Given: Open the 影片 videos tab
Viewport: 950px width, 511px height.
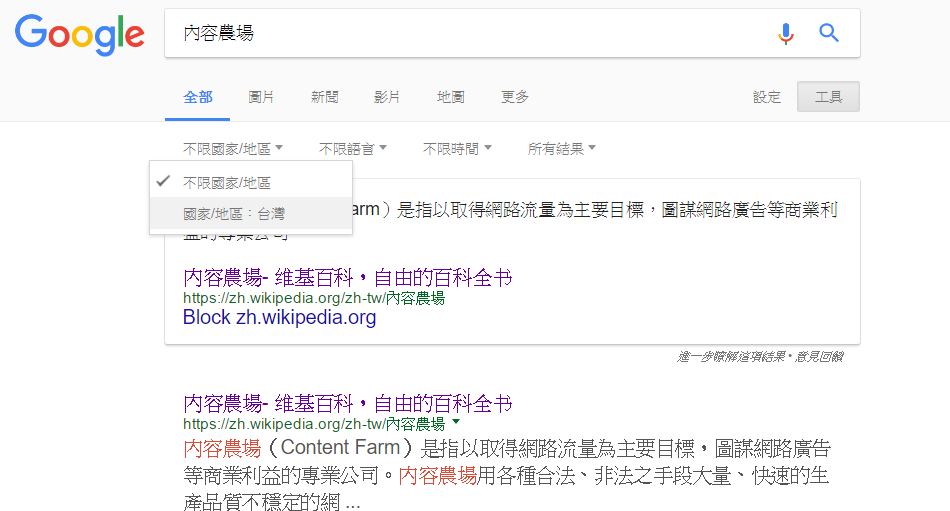Looking at the screenshot, I should click(x=387, y=97).
